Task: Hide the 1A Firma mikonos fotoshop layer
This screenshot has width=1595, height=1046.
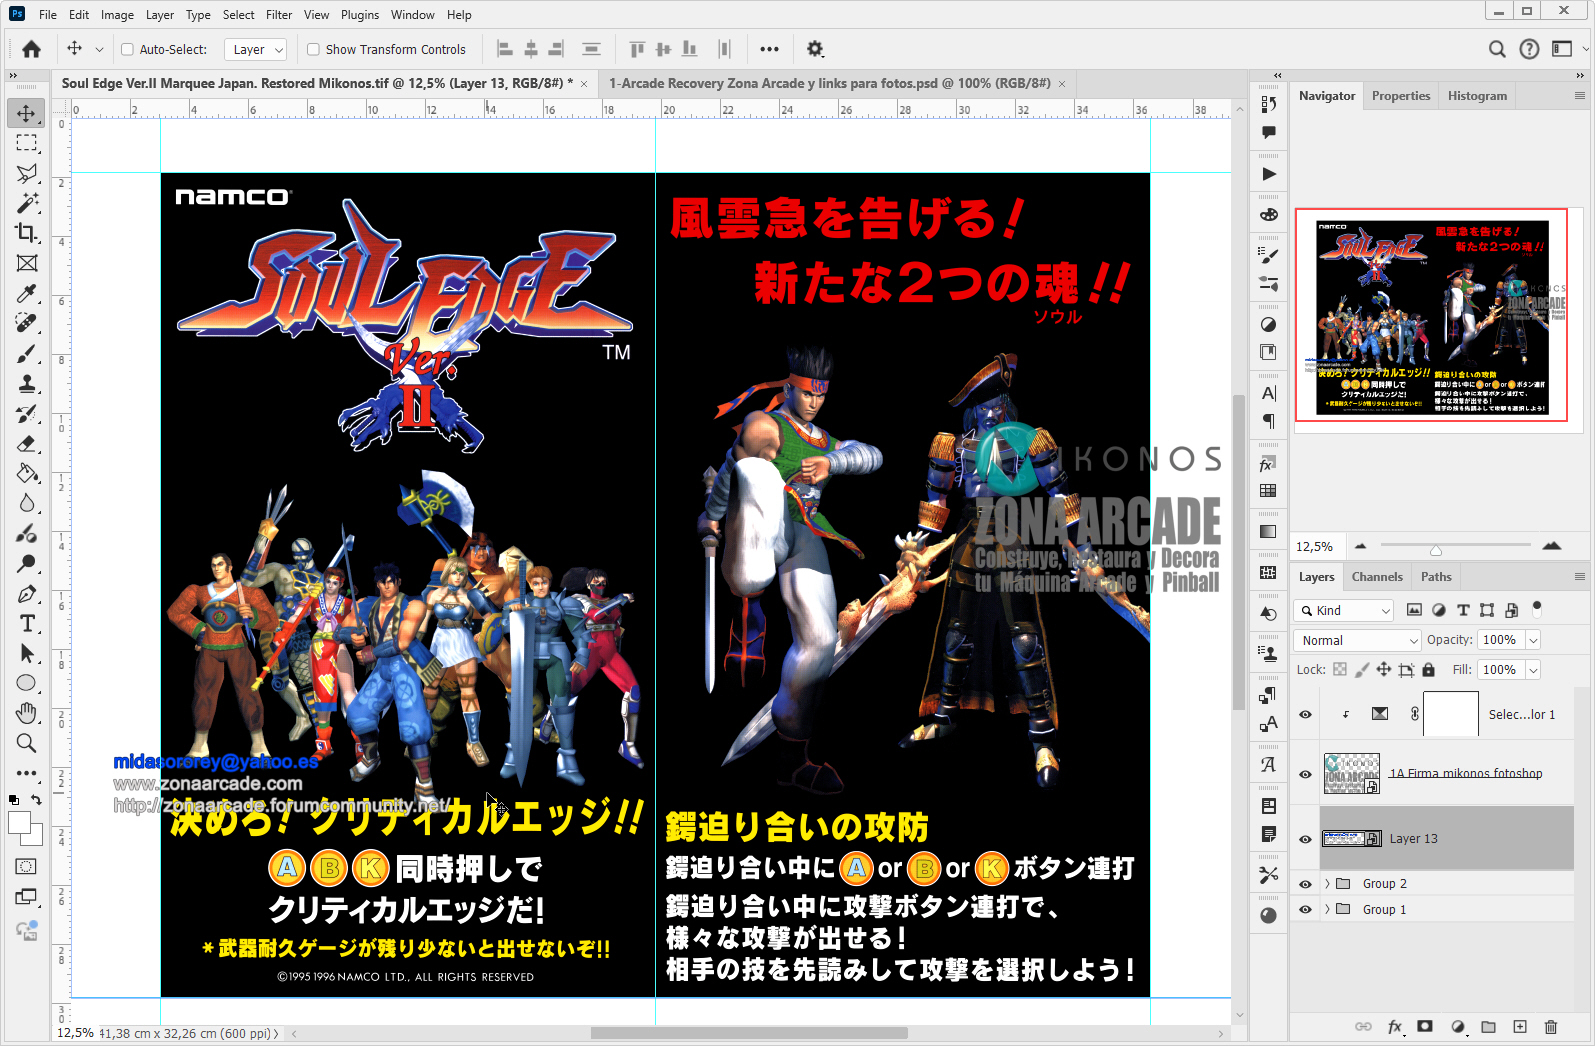Action: (x=1305, y=774)
